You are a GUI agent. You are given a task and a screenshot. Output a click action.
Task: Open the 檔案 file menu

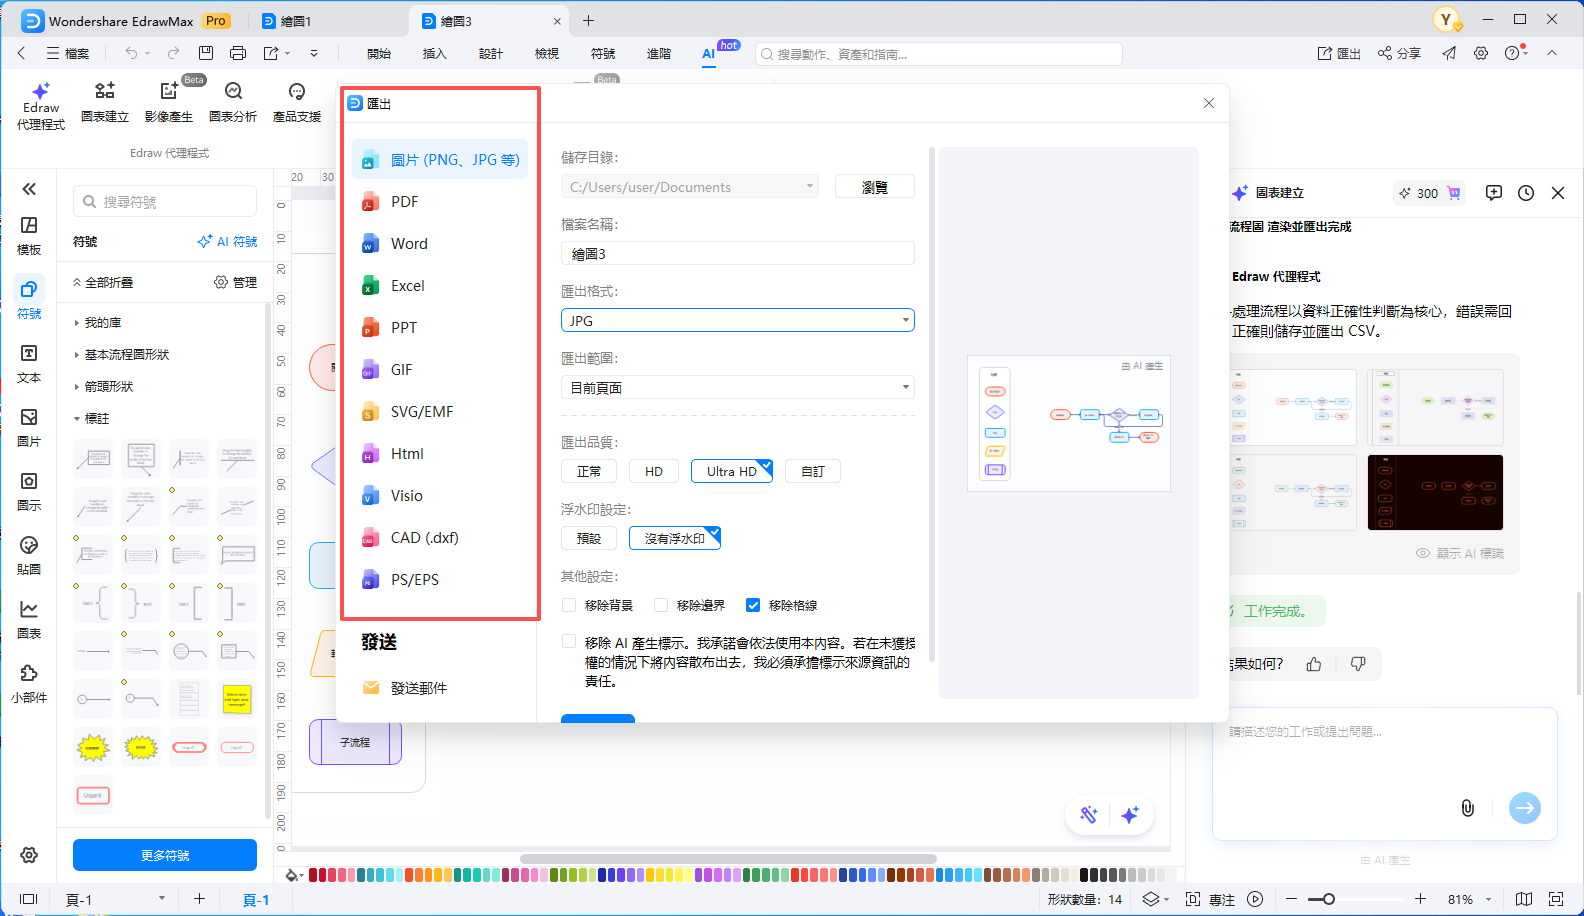coord(67,54)
